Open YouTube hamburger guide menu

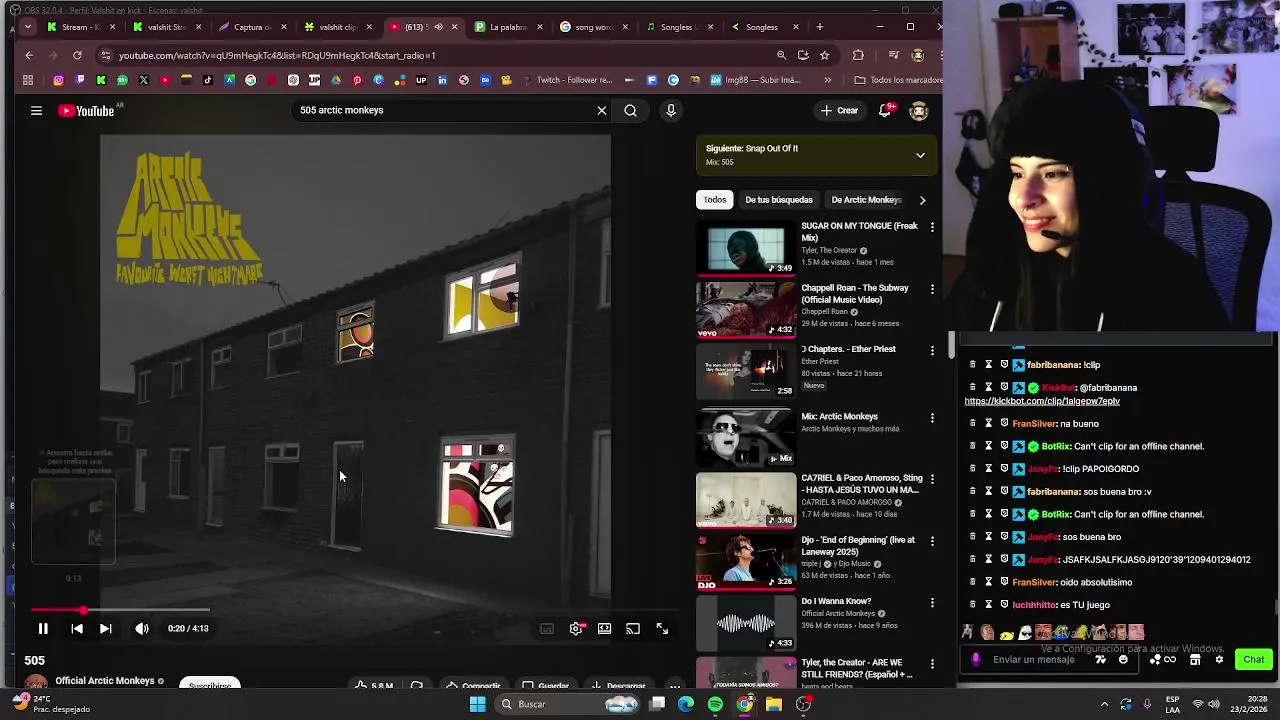coord(36,111)
